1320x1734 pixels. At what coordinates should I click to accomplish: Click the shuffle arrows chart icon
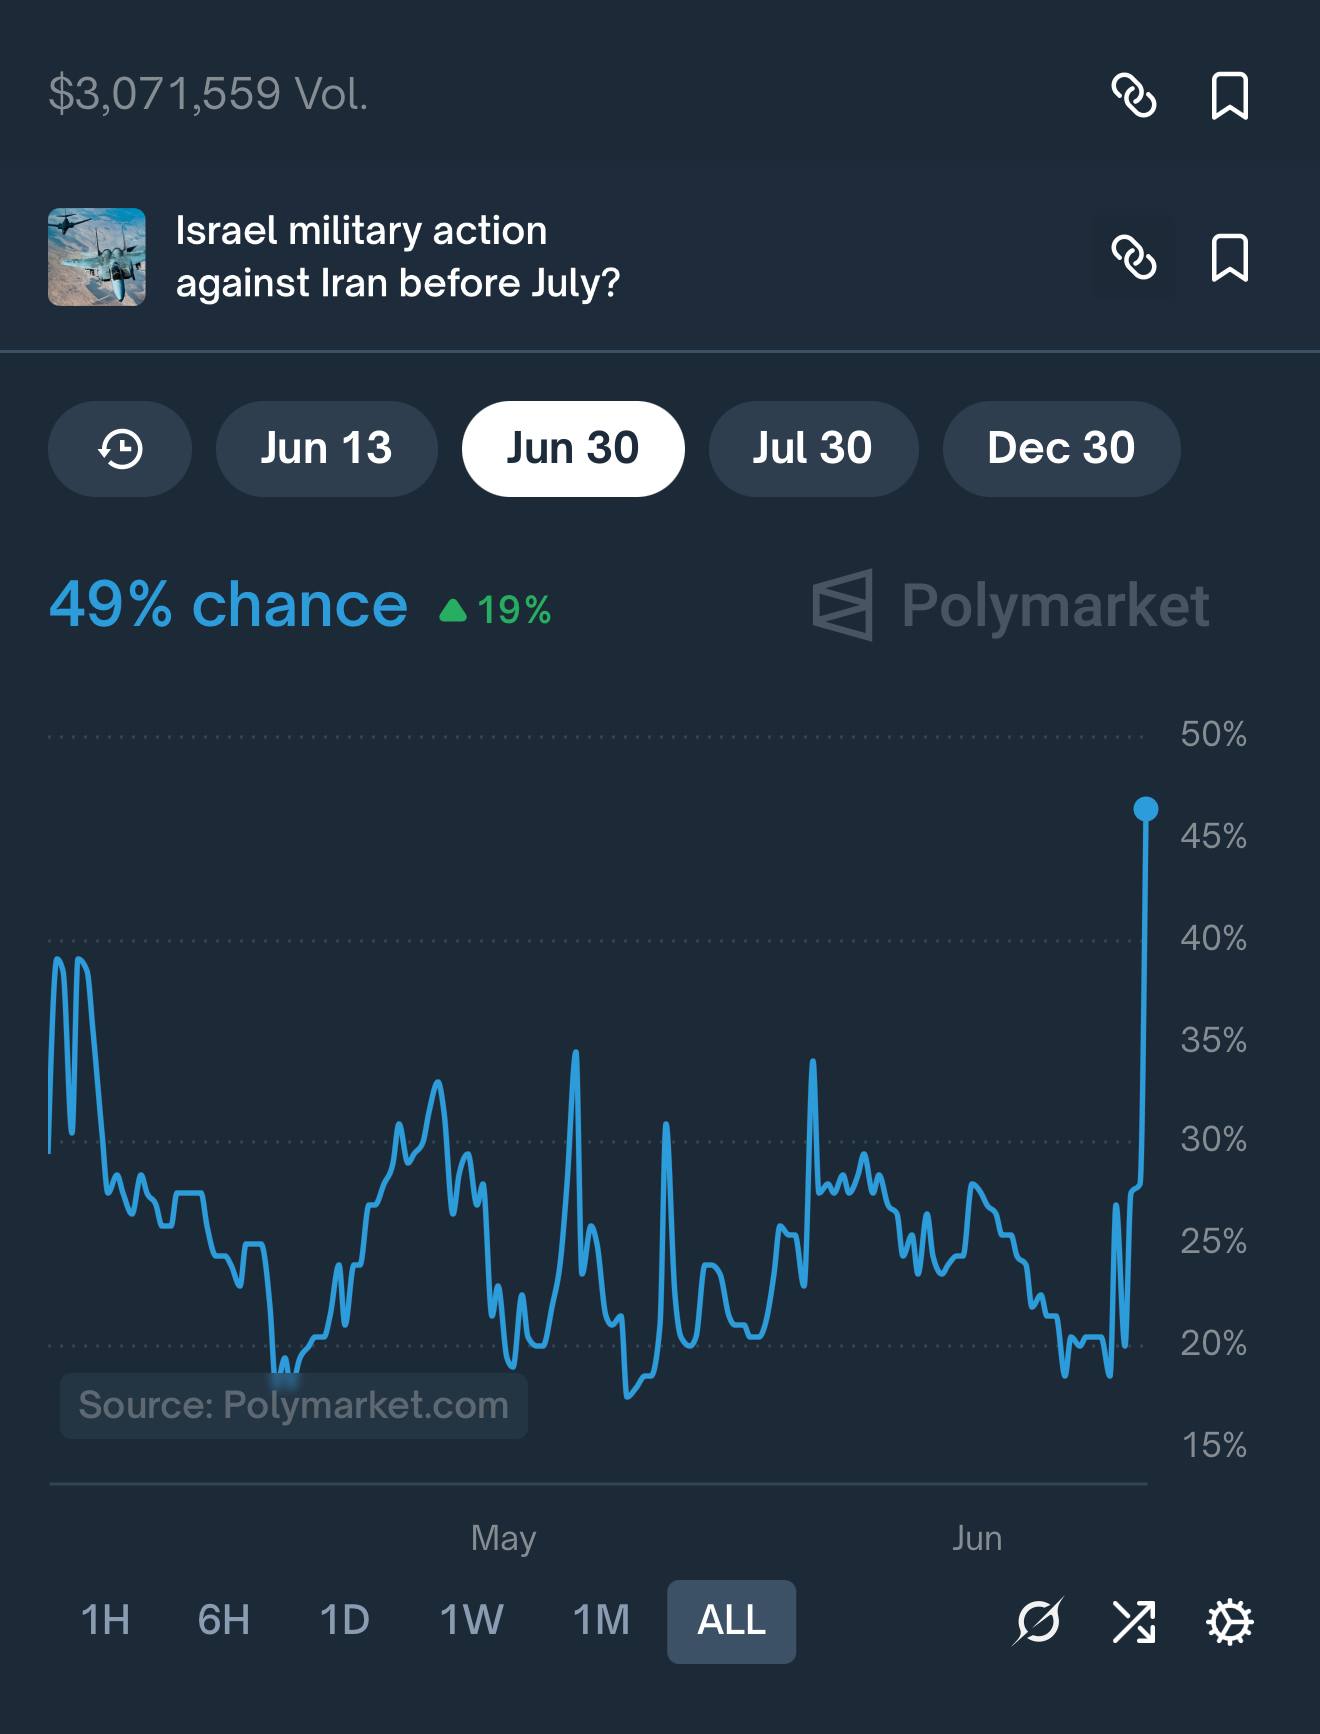coord(1134,1621)
